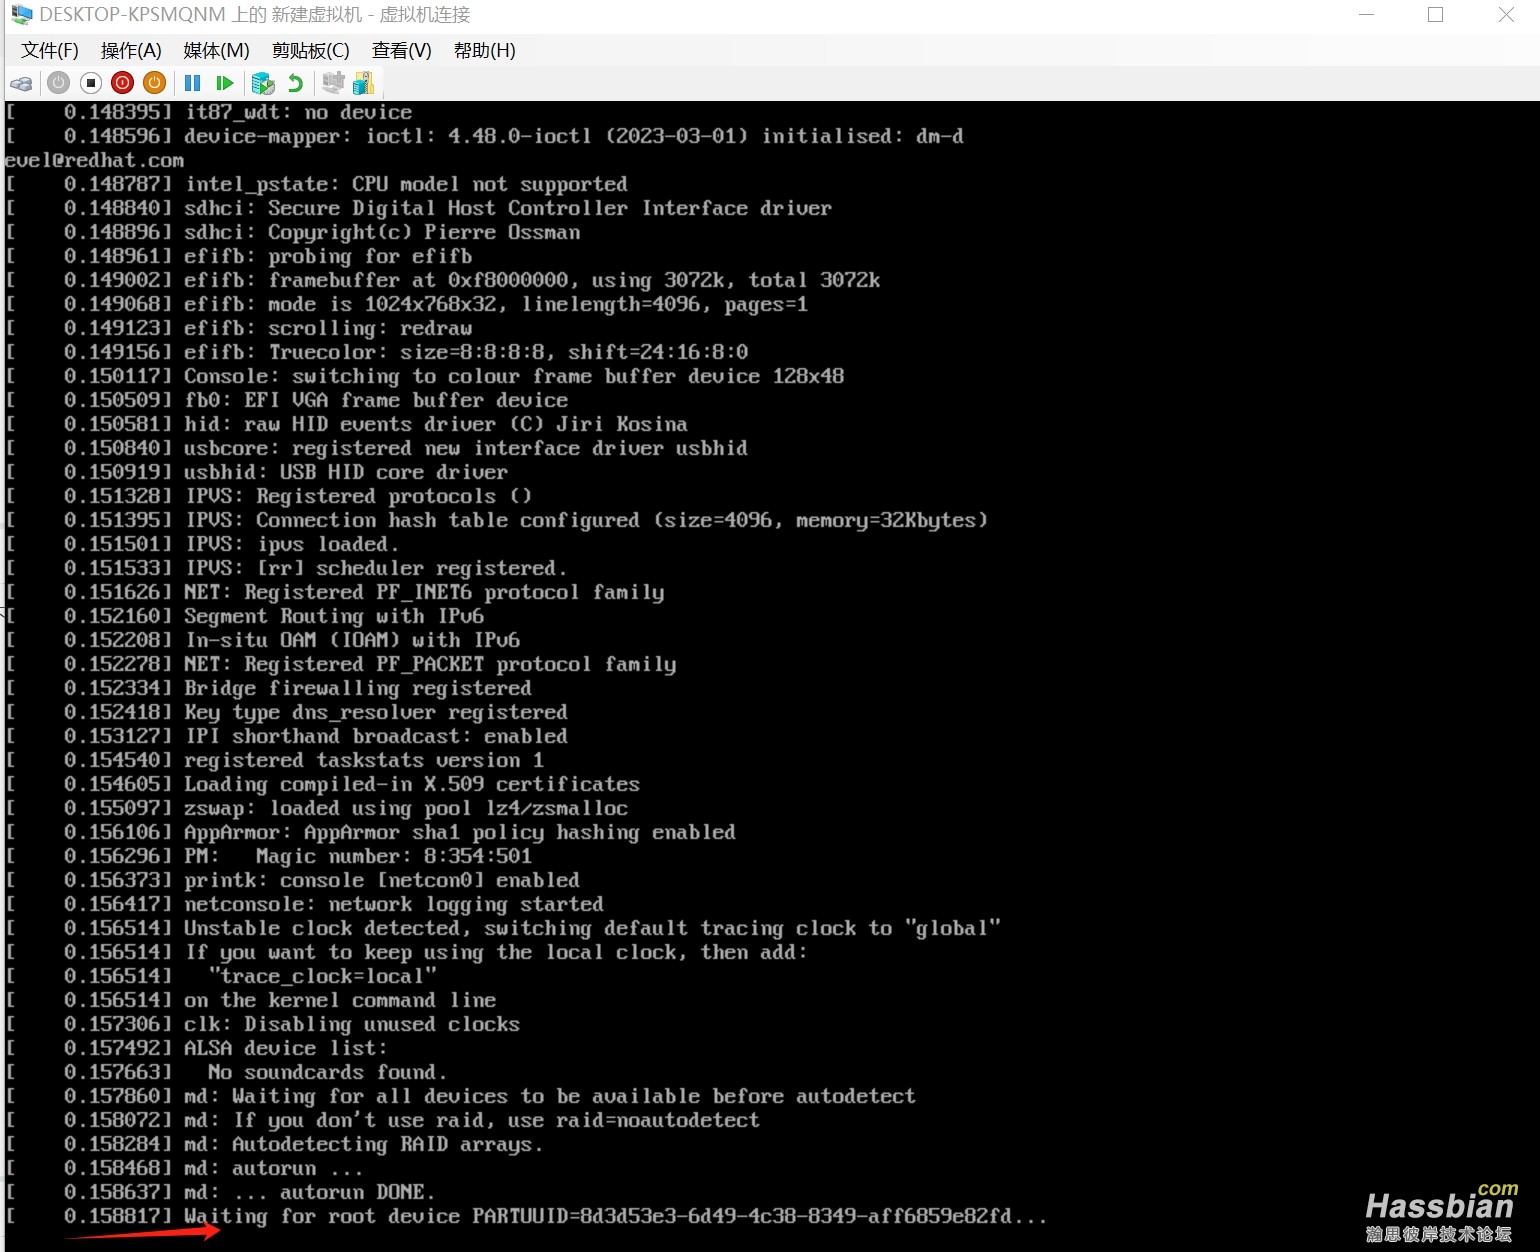This screenshot has width=1540, height=1252.
Task: Open the 操作(A) menu
Action: tap(131, 50)
